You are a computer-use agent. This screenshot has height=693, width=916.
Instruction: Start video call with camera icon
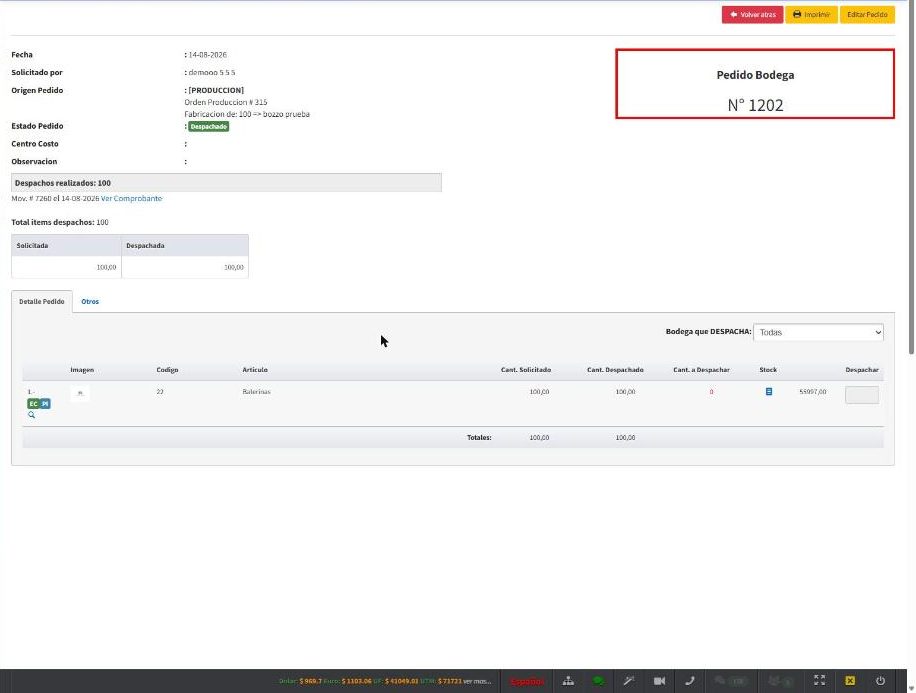[x=660, y=681]
